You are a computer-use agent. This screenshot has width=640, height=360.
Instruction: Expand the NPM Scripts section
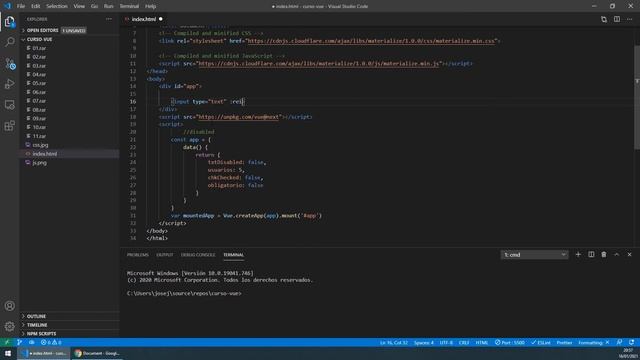tap(41, 334)
